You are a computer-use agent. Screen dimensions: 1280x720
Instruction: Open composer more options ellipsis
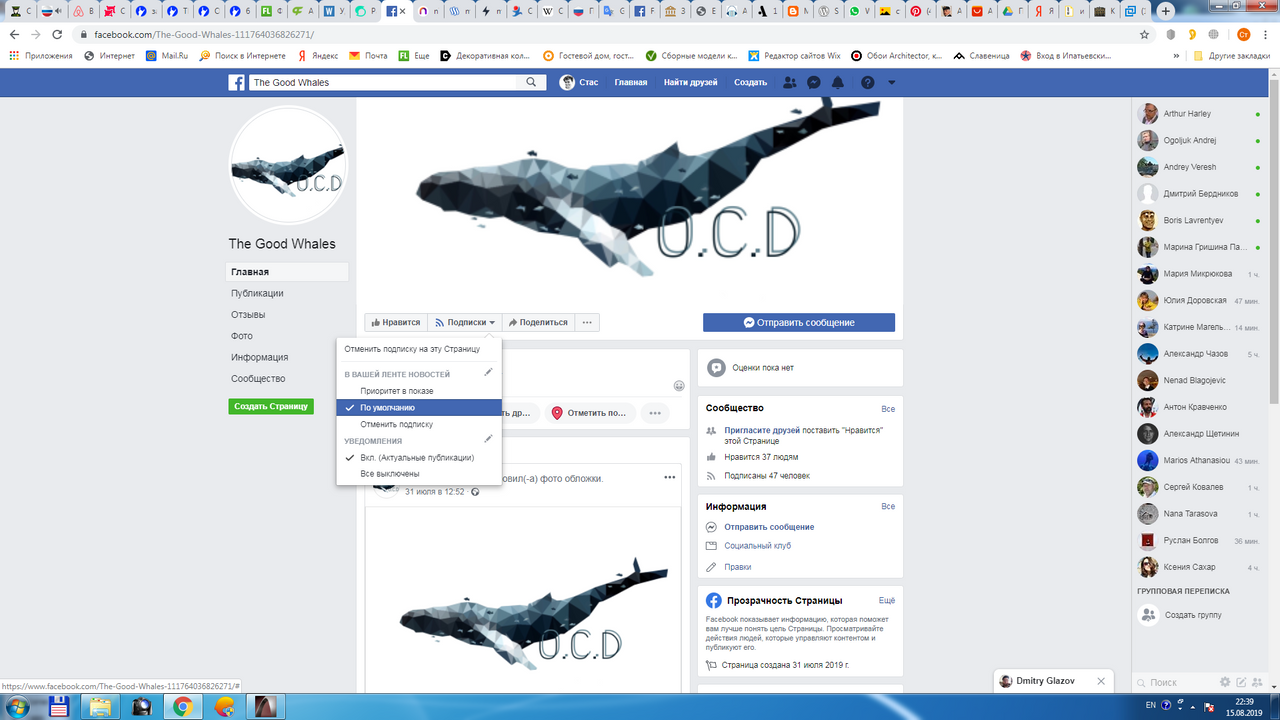(655, 412)
